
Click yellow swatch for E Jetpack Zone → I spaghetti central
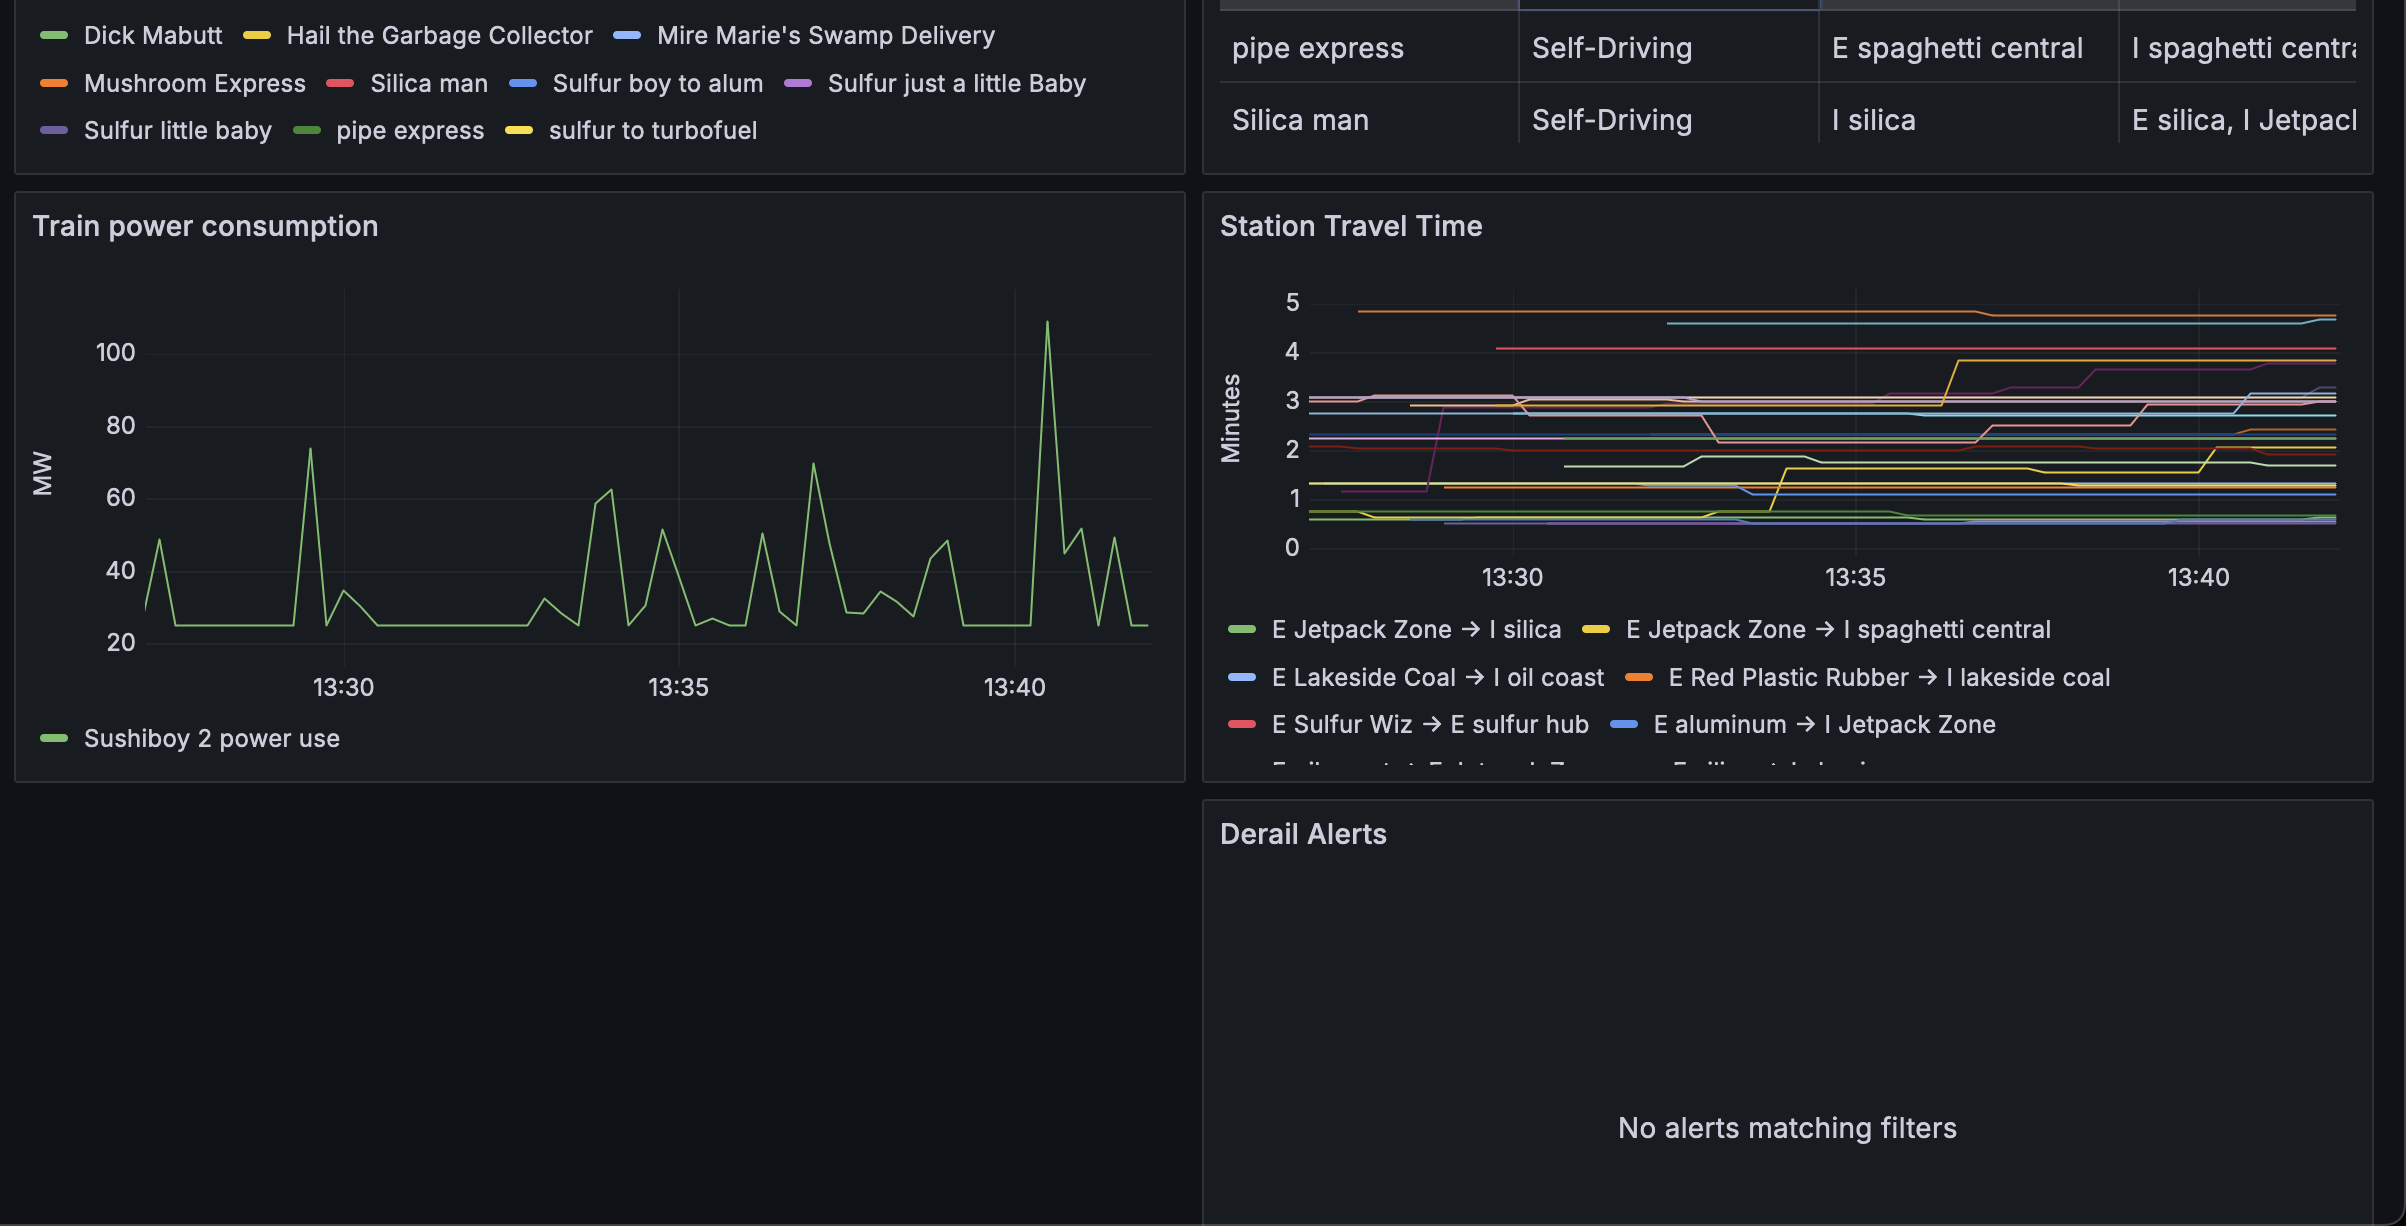click(1596, 630)
